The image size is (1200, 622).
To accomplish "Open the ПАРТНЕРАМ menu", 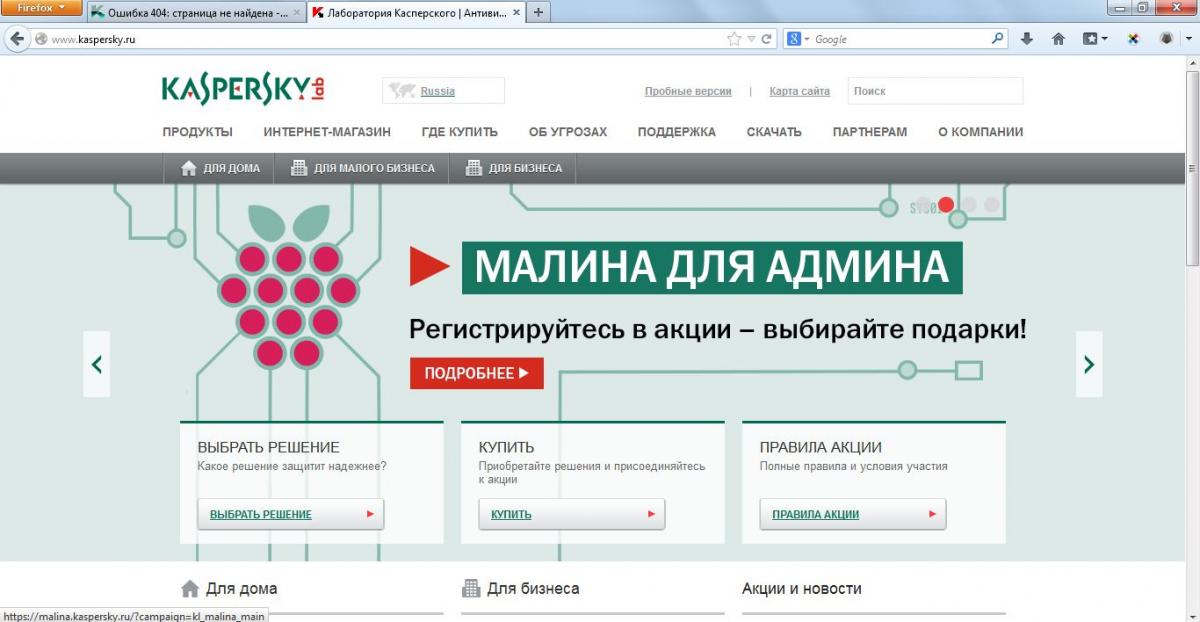I will (870, 132).
